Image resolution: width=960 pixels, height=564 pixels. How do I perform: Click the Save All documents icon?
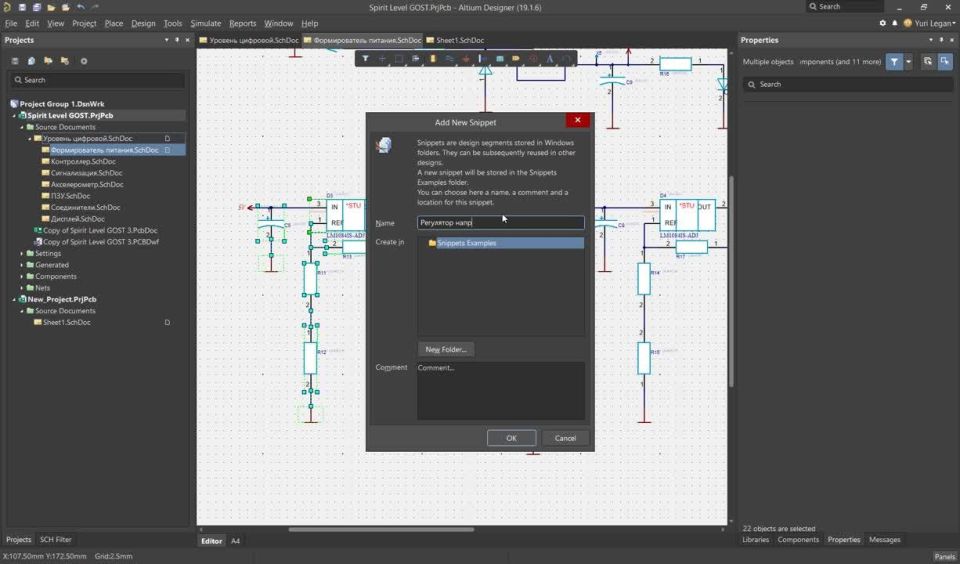click(37, 7)
